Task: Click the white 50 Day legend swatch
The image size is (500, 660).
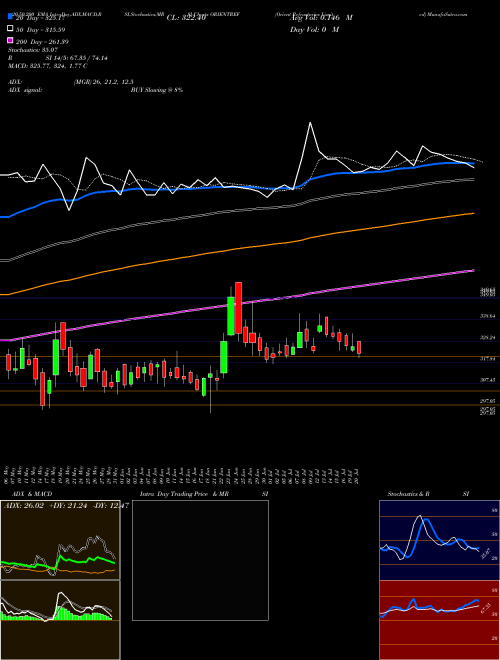Action: [10, 29]
